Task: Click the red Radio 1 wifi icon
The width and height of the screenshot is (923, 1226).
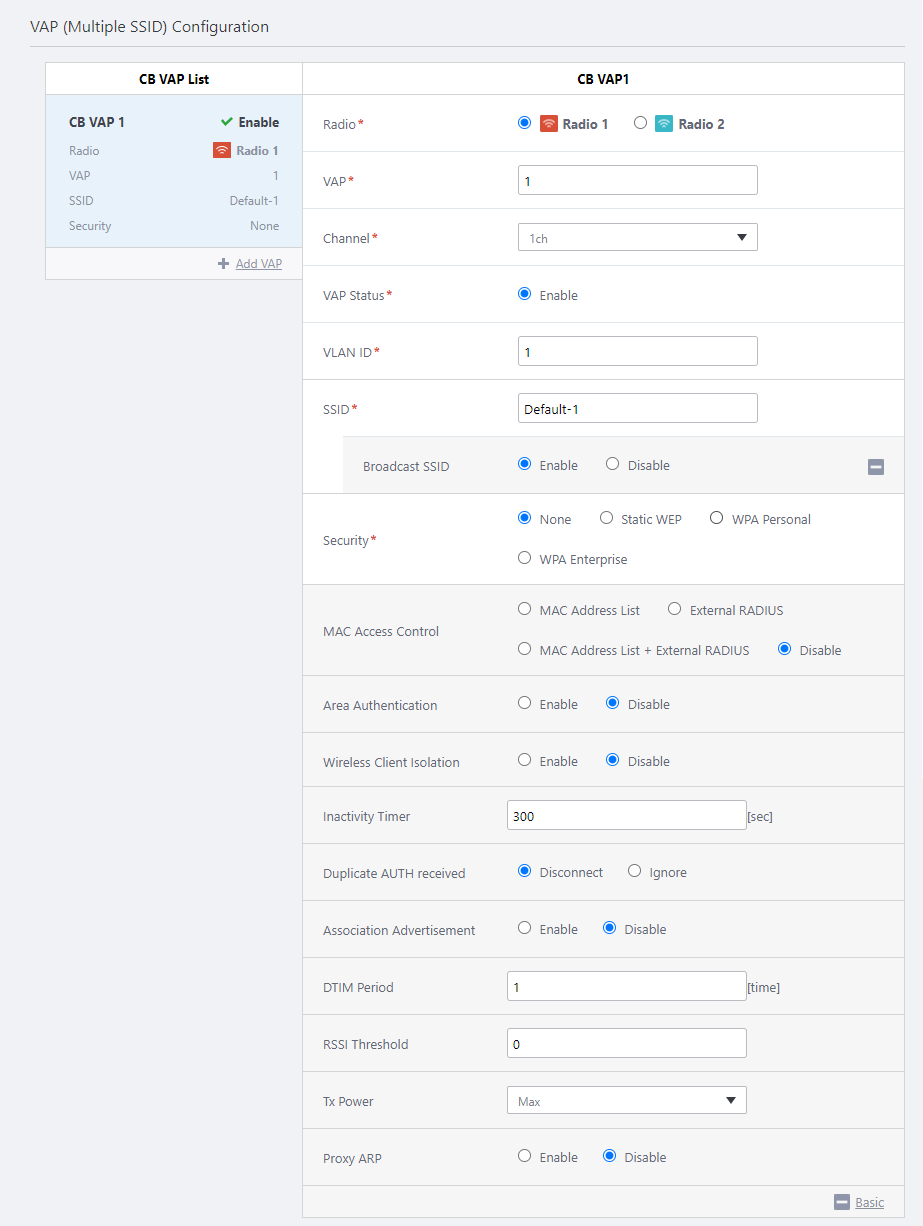Action: coord(548,124)
